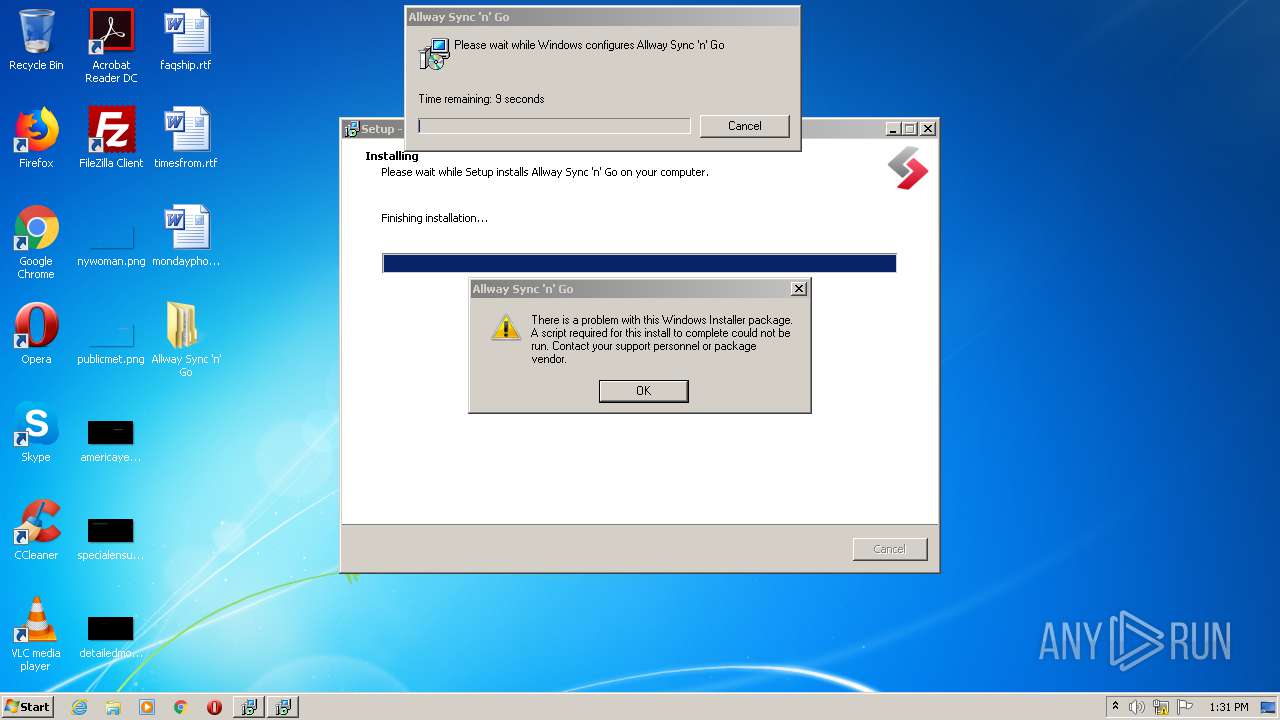Launch Chrome from the taskbar
This screenshot has height=720, width=1280.
point(180,707)
